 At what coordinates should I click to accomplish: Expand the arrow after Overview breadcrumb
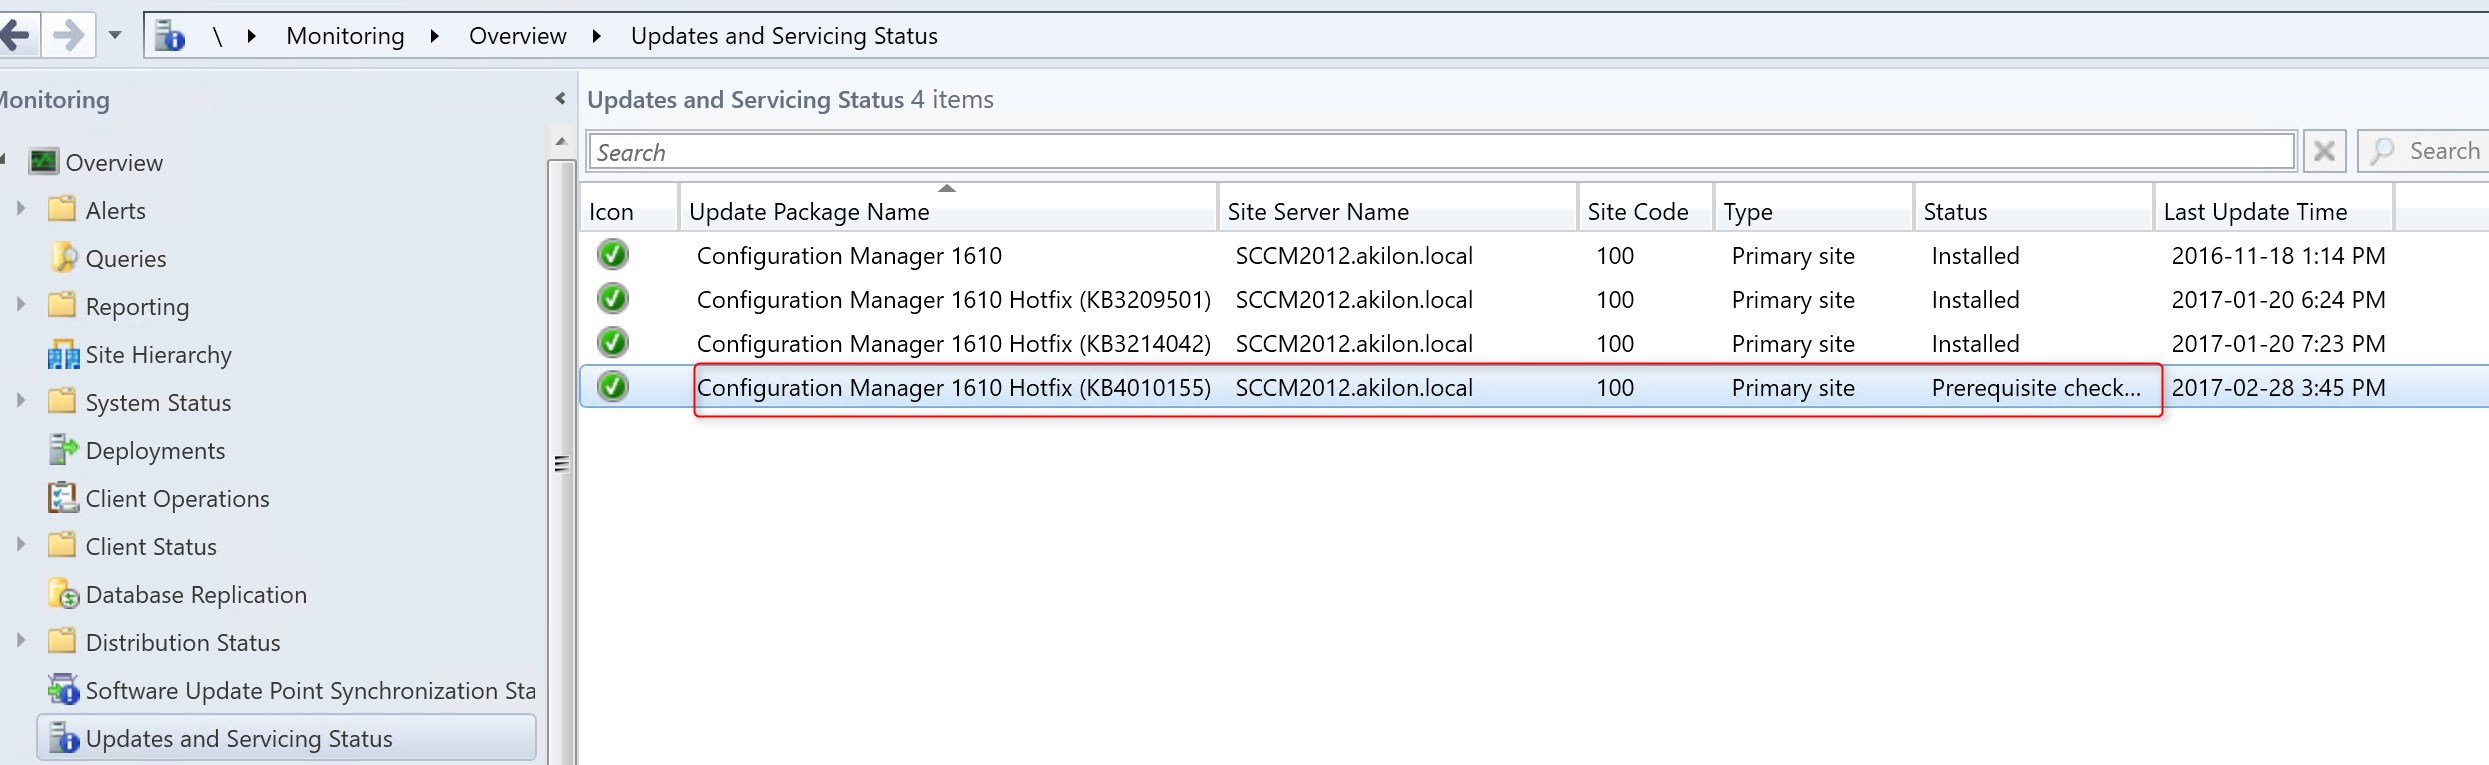click(597, 36)
